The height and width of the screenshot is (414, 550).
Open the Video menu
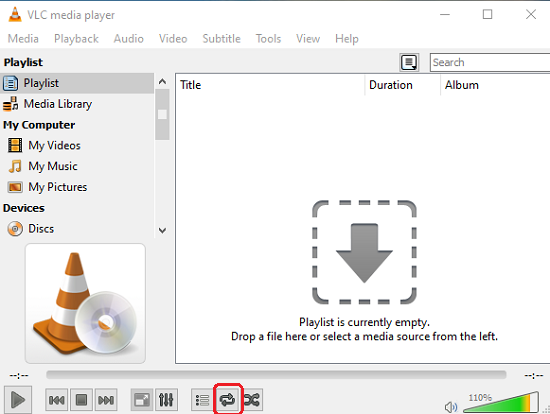pos(173,39)
